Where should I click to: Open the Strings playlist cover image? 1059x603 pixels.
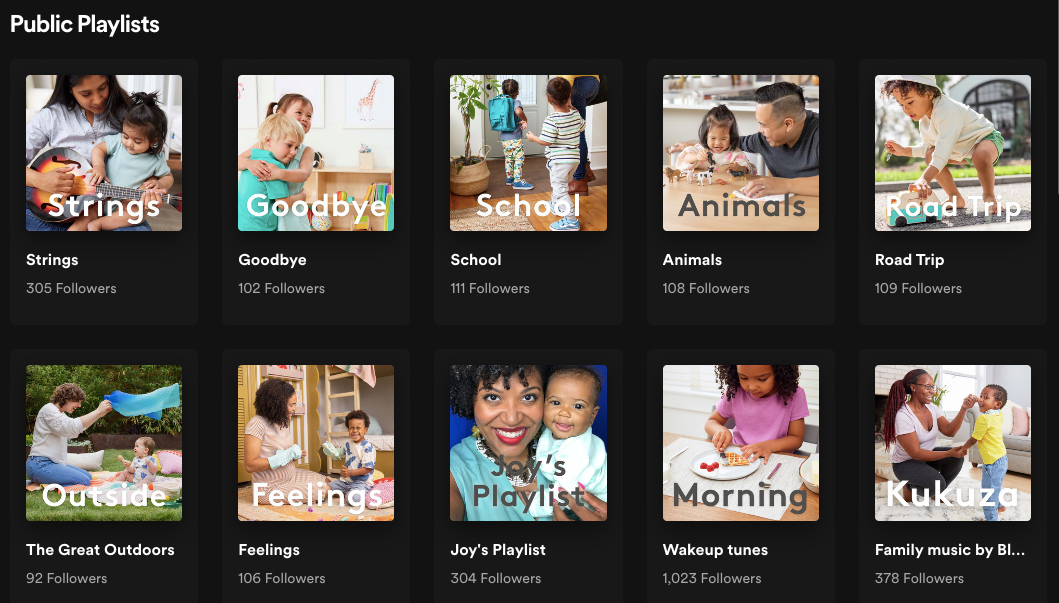(x=104, y=153)
